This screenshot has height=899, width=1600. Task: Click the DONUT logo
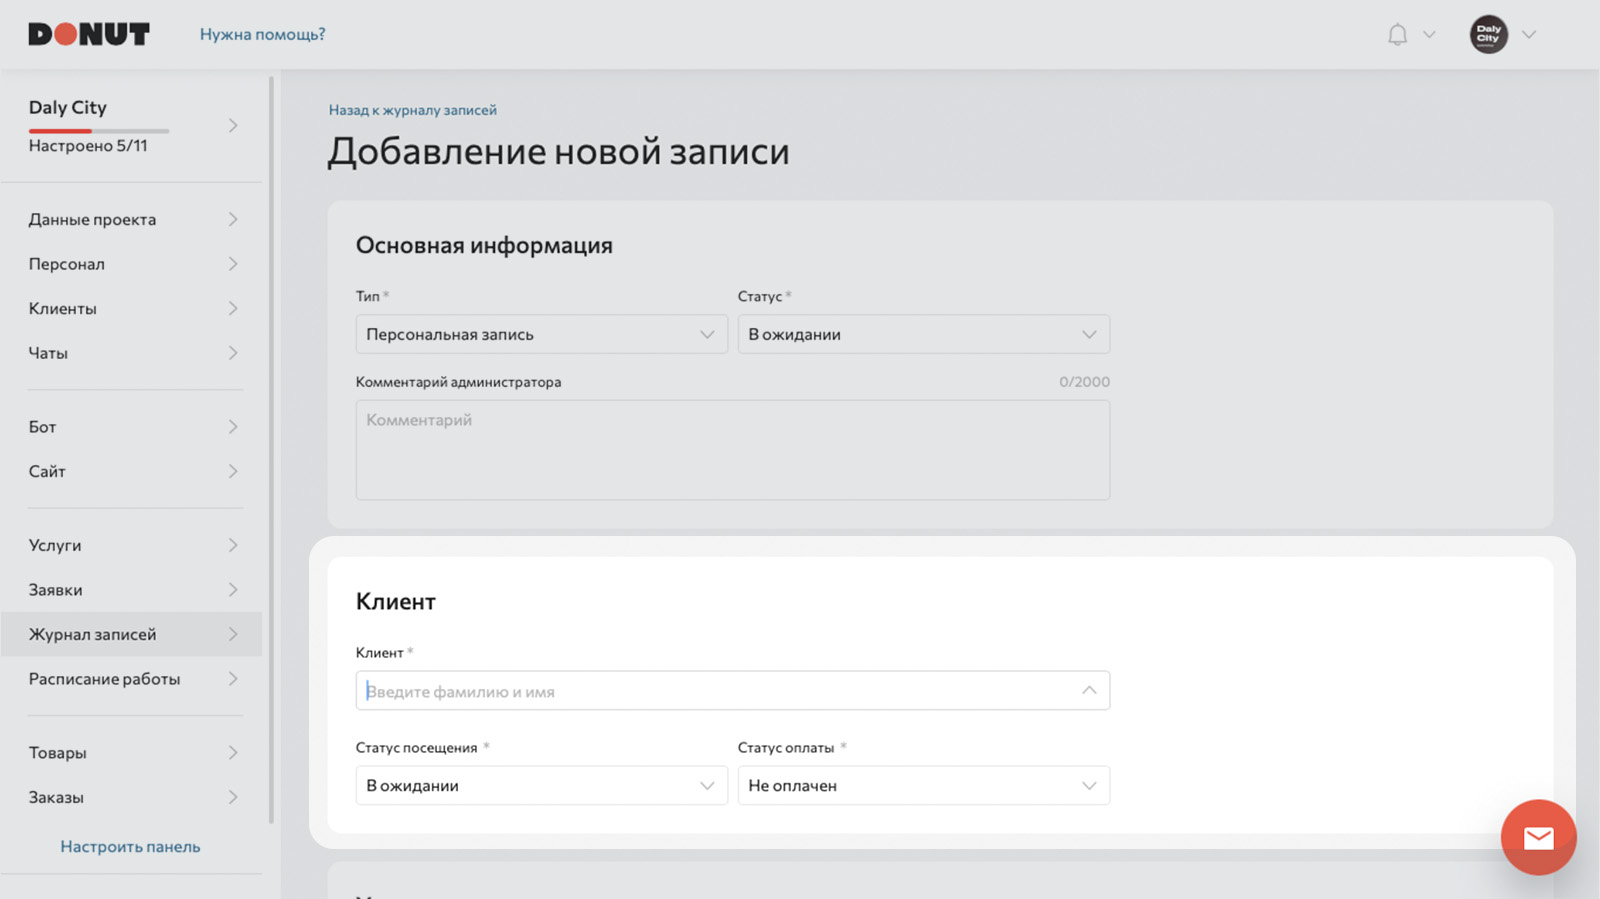click(x=89, y=34)
